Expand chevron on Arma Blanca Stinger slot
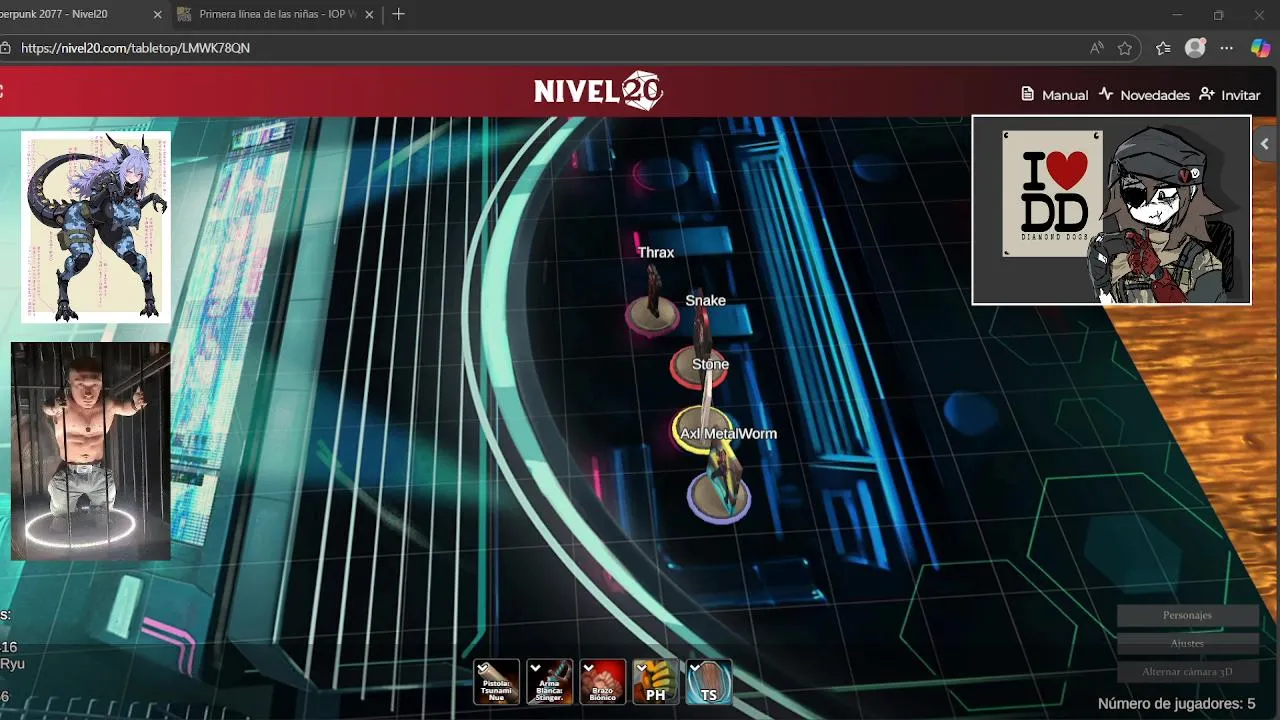 (536, 668)
